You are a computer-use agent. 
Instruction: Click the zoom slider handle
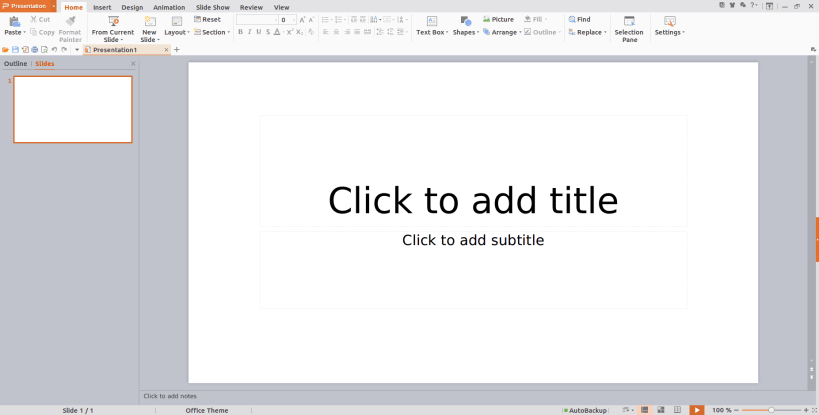tap(771, 410)
